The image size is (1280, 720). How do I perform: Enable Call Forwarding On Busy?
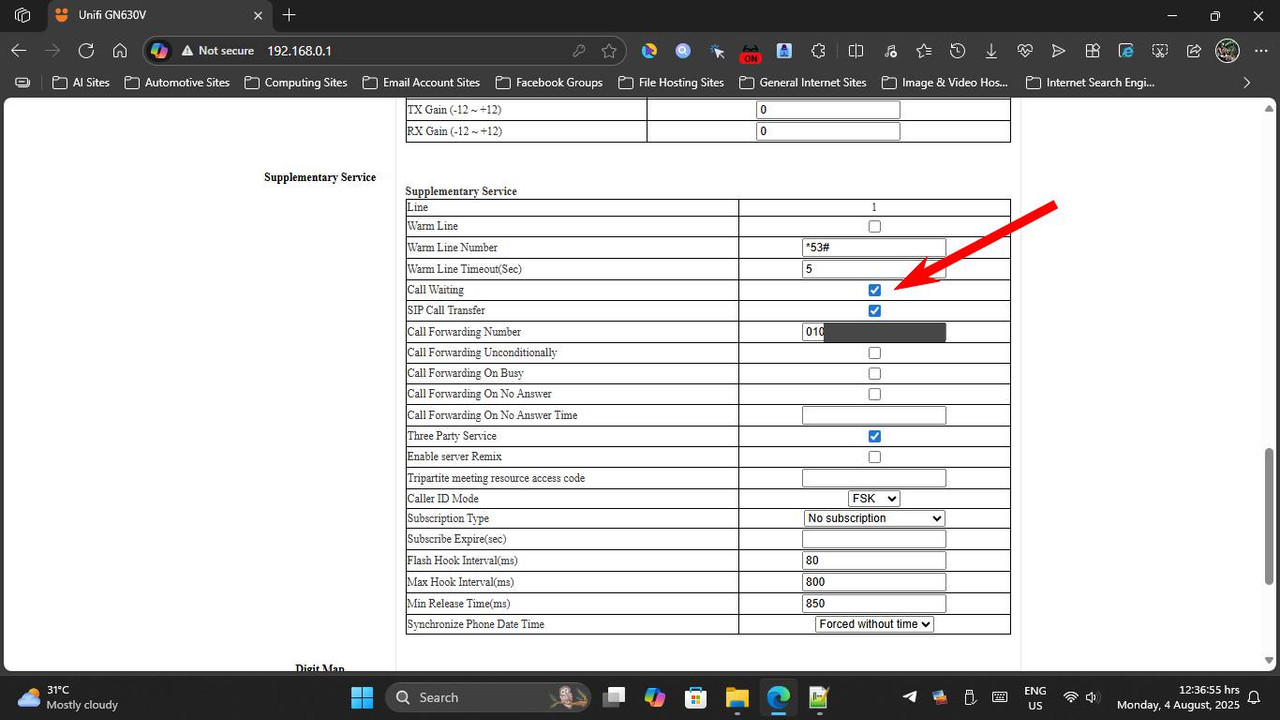pos(875,374)
